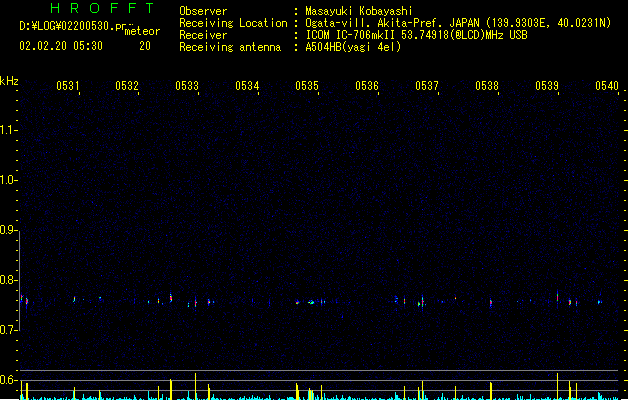Click the 0535 time marker
The image size is (629, 400).
click(307, 86)
